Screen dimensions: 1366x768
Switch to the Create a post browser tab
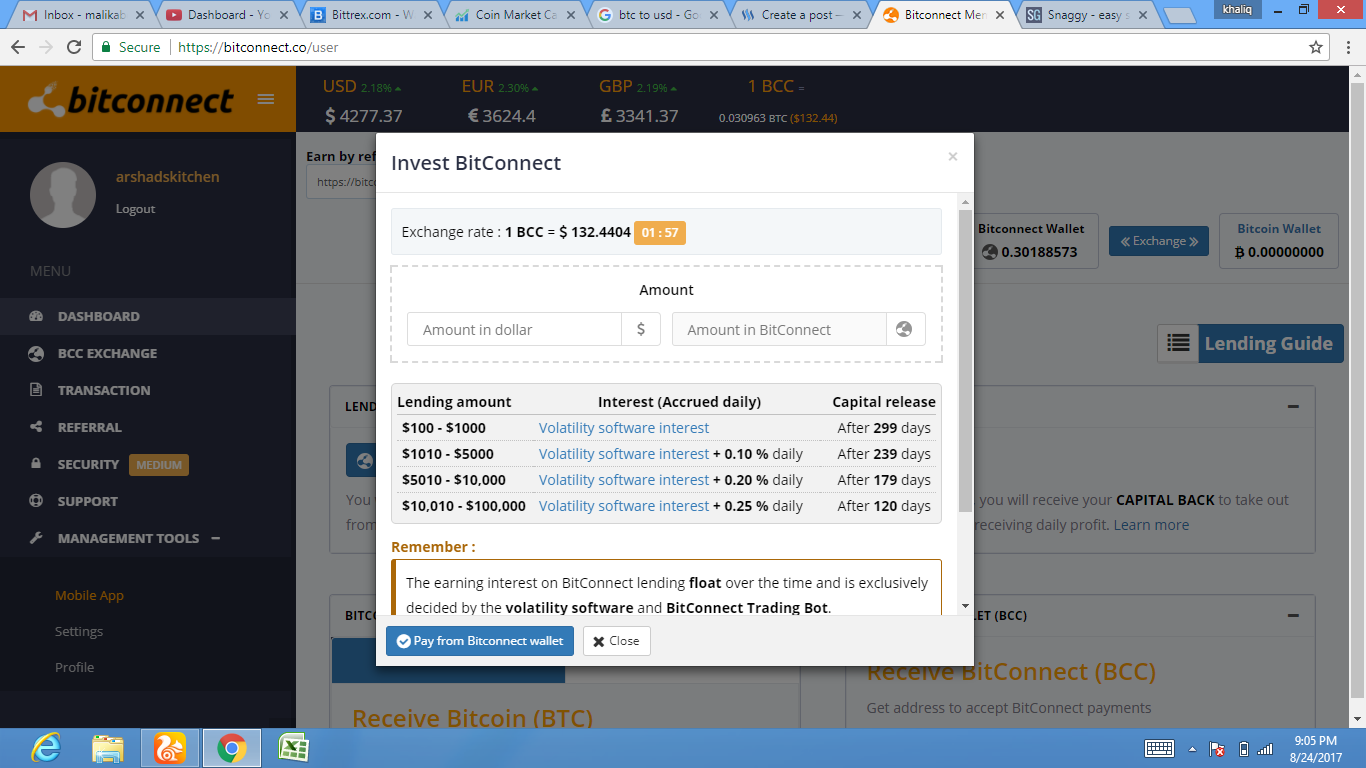(802, 15)
